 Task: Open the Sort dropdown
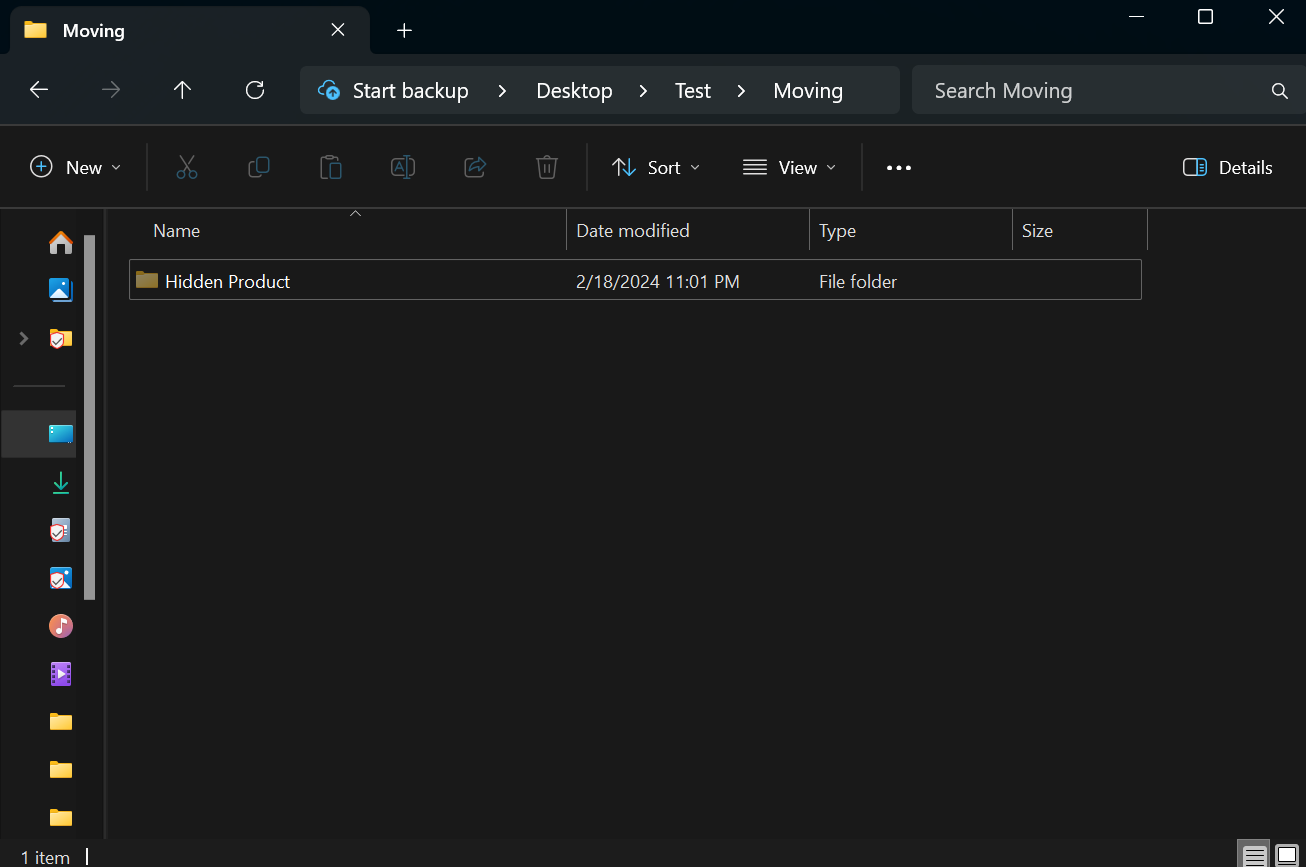click(x=656, y=167)
